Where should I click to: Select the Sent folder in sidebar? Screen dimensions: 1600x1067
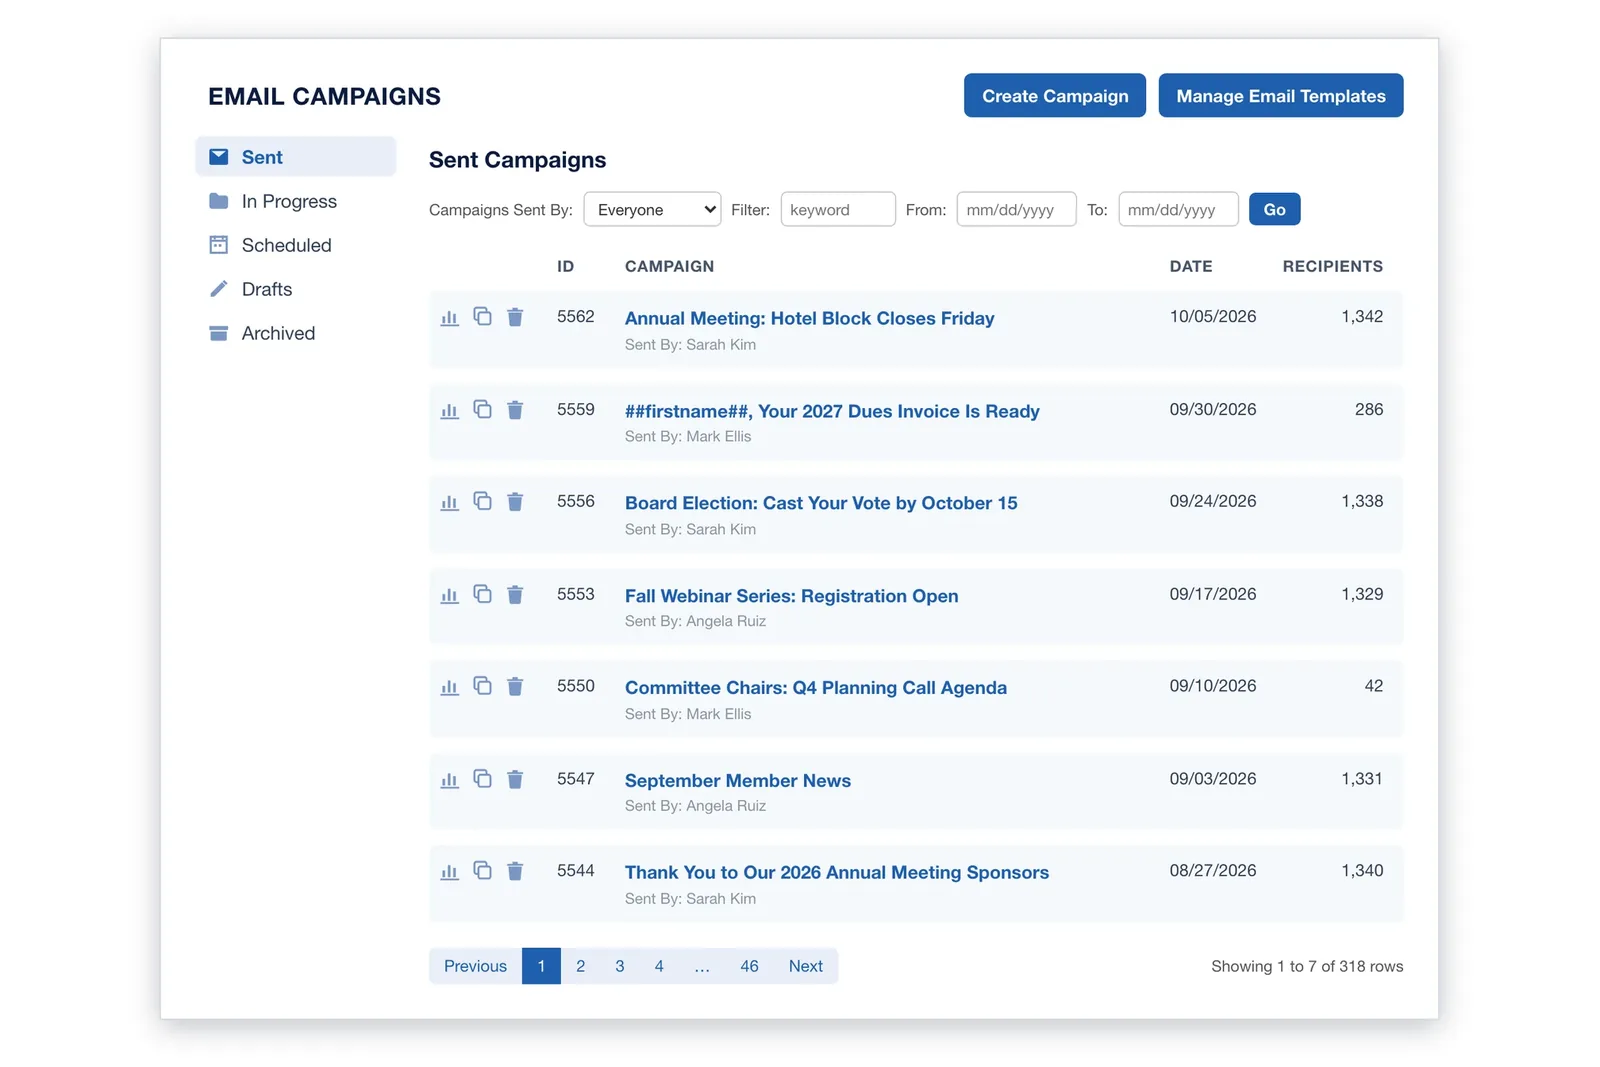coord(296,157)
